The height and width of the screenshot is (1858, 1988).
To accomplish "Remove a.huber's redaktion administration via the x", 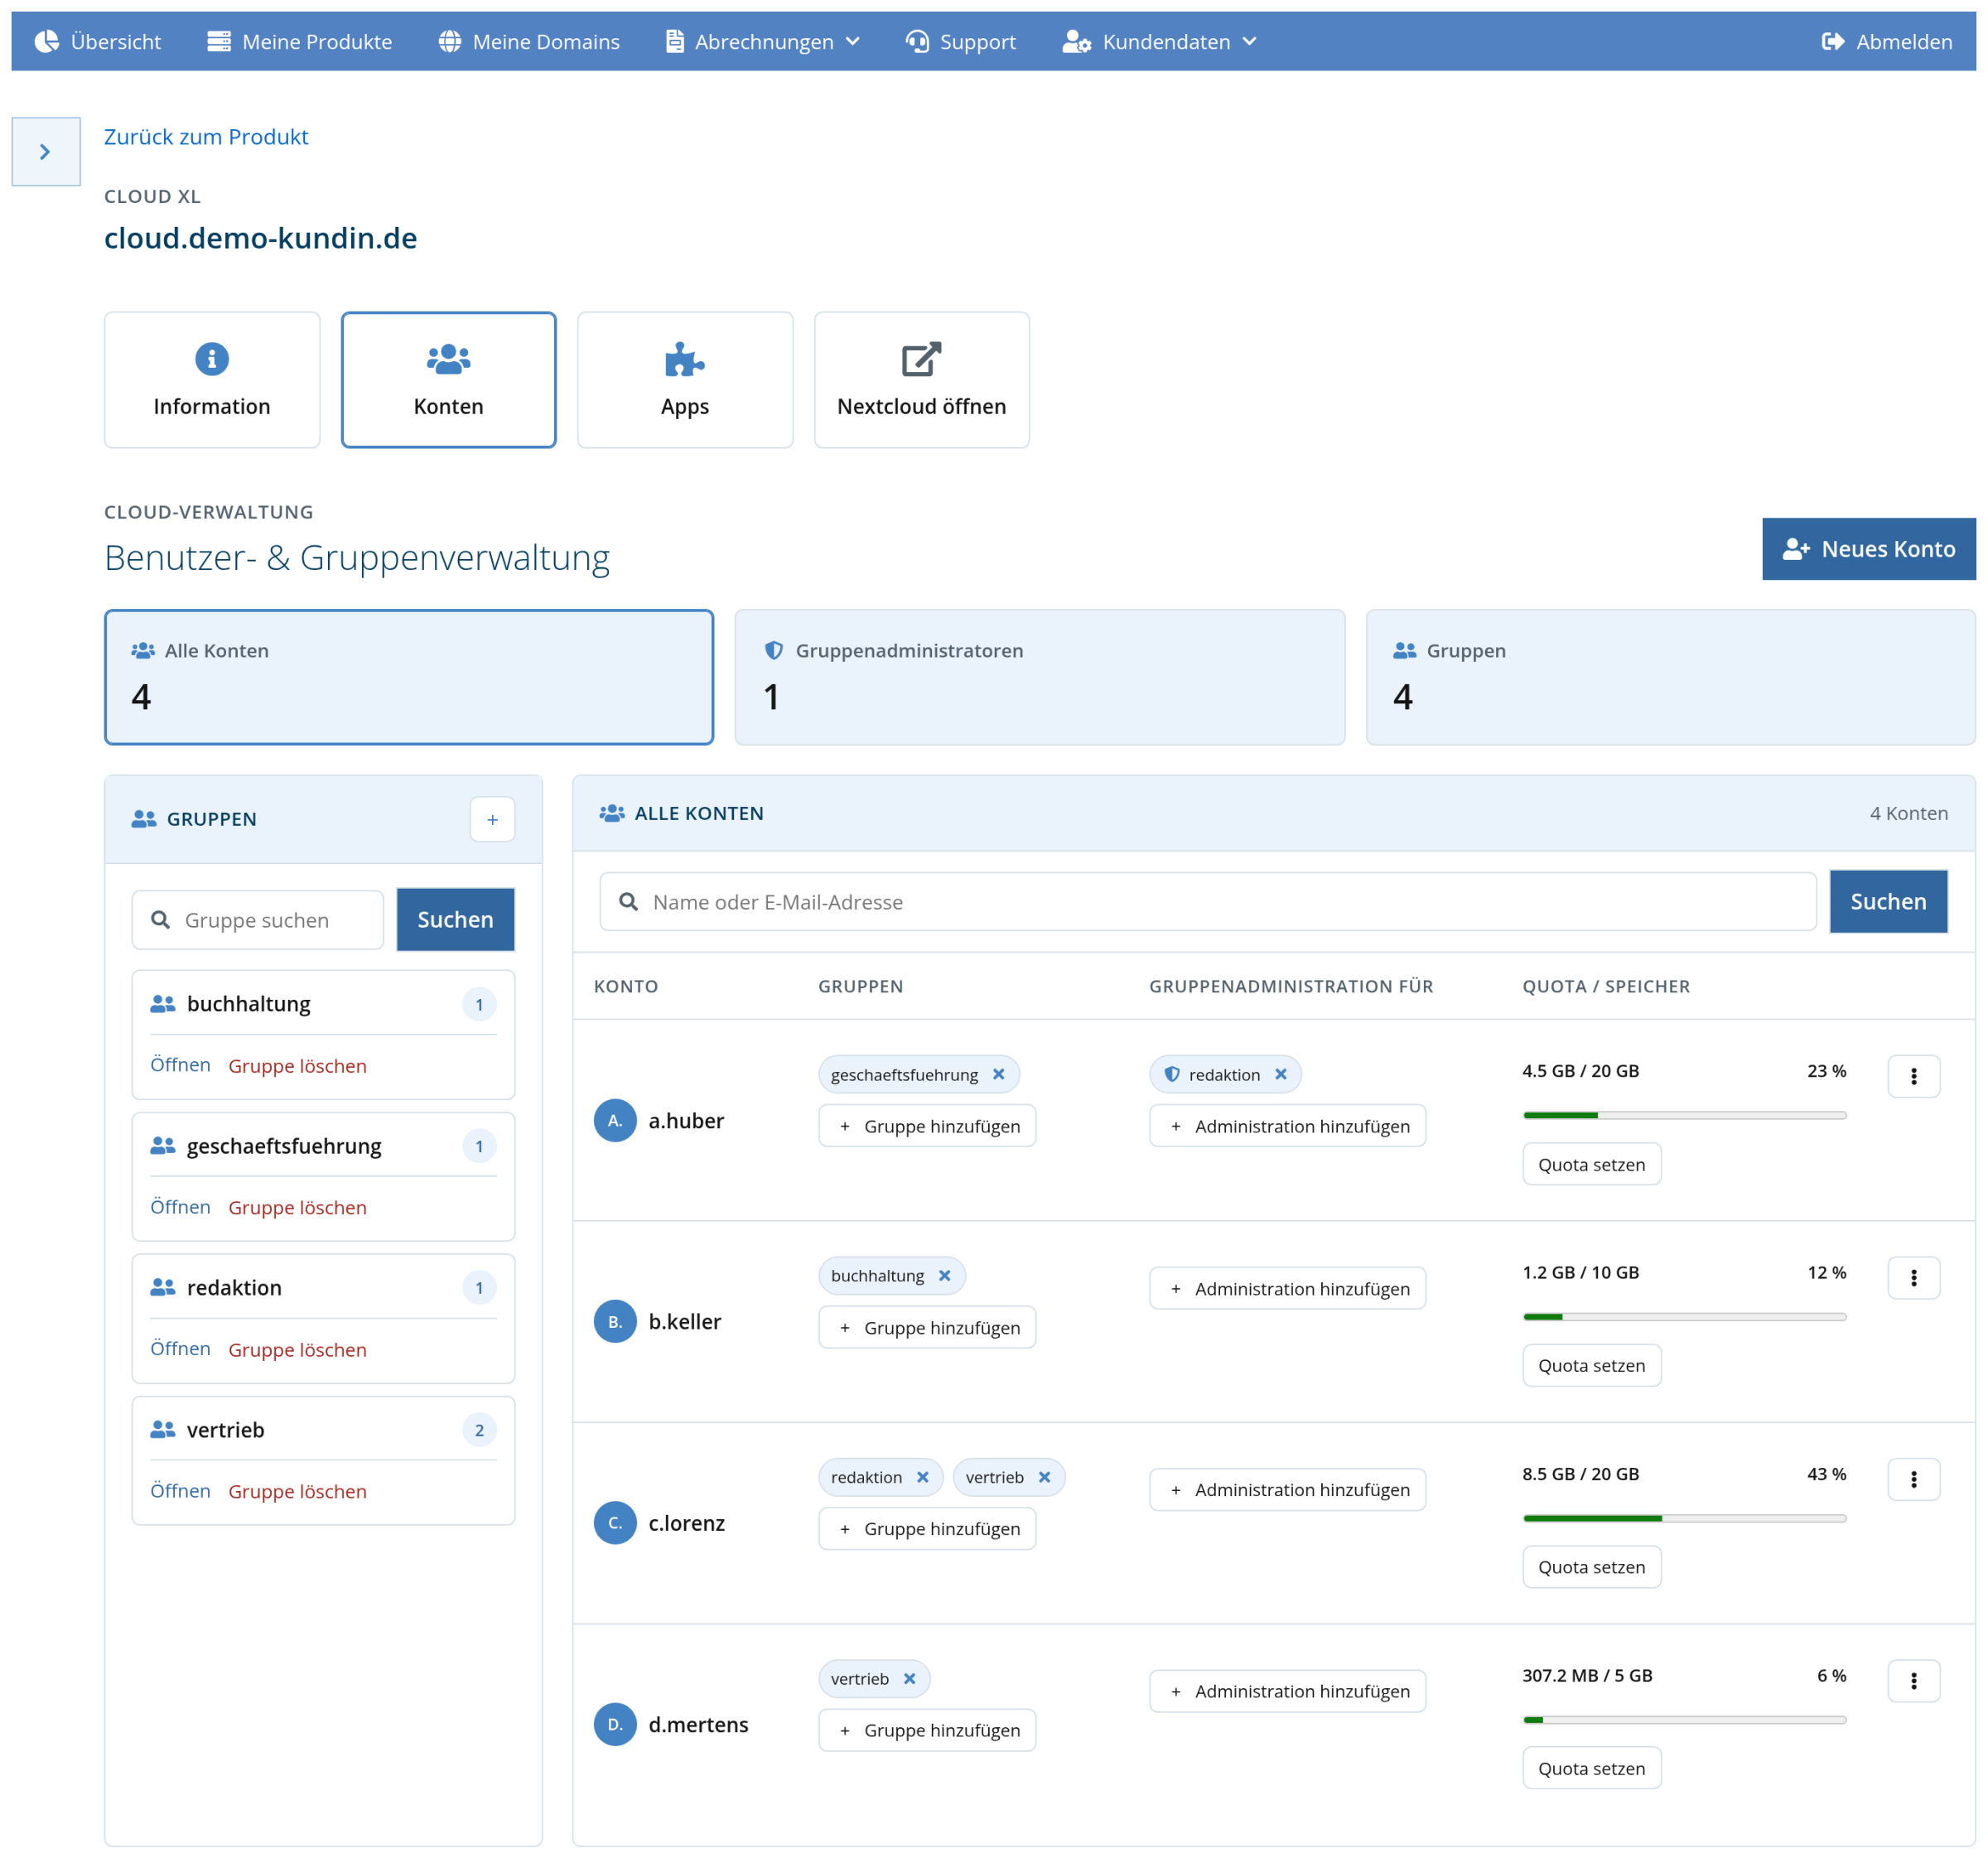I will (1280, 1074).
